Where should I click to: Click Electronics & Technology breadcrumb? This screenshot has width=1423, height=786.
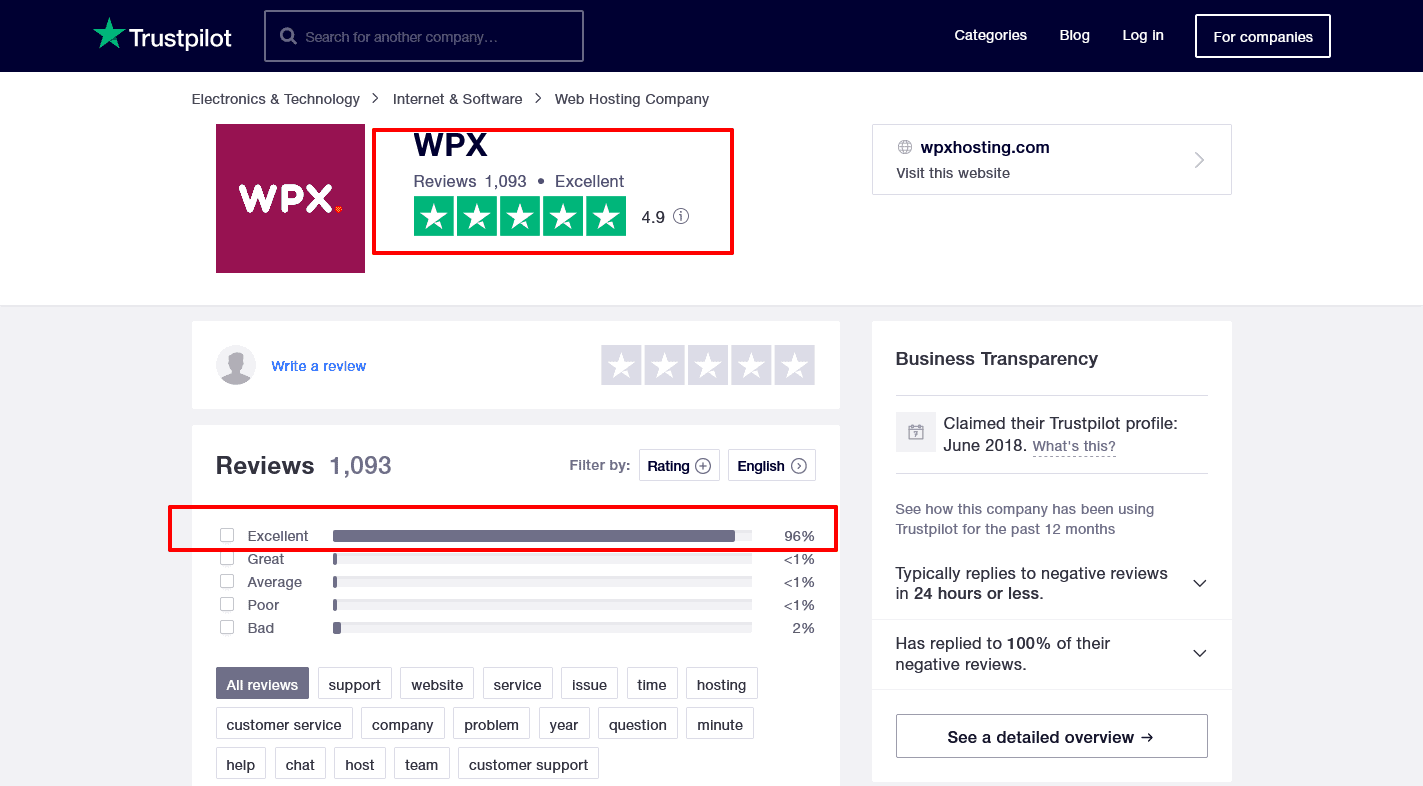click(x=276, y=99)
